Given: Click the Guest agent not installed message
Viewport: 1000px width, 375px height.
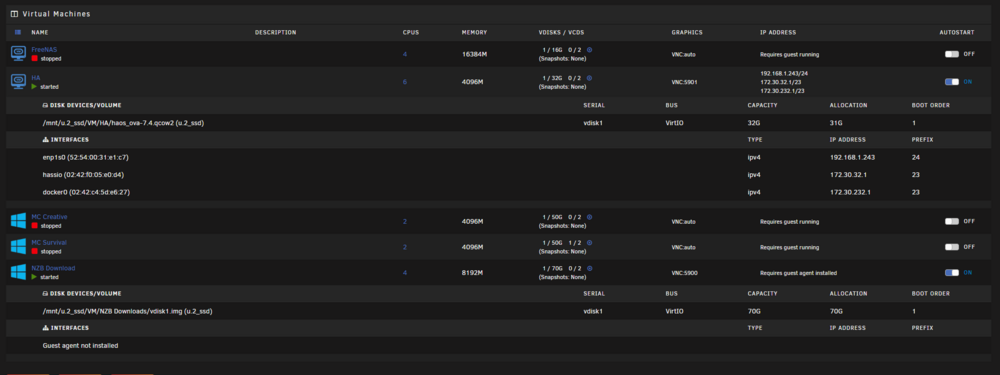Looking at the screenshot, I should [x=80, y=346].
